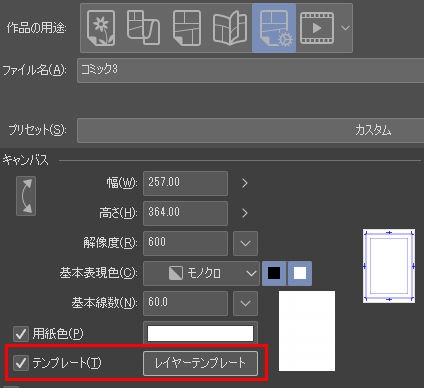
Task: Expand the 幅(W) width arrow
Action: tap(245, 183)
